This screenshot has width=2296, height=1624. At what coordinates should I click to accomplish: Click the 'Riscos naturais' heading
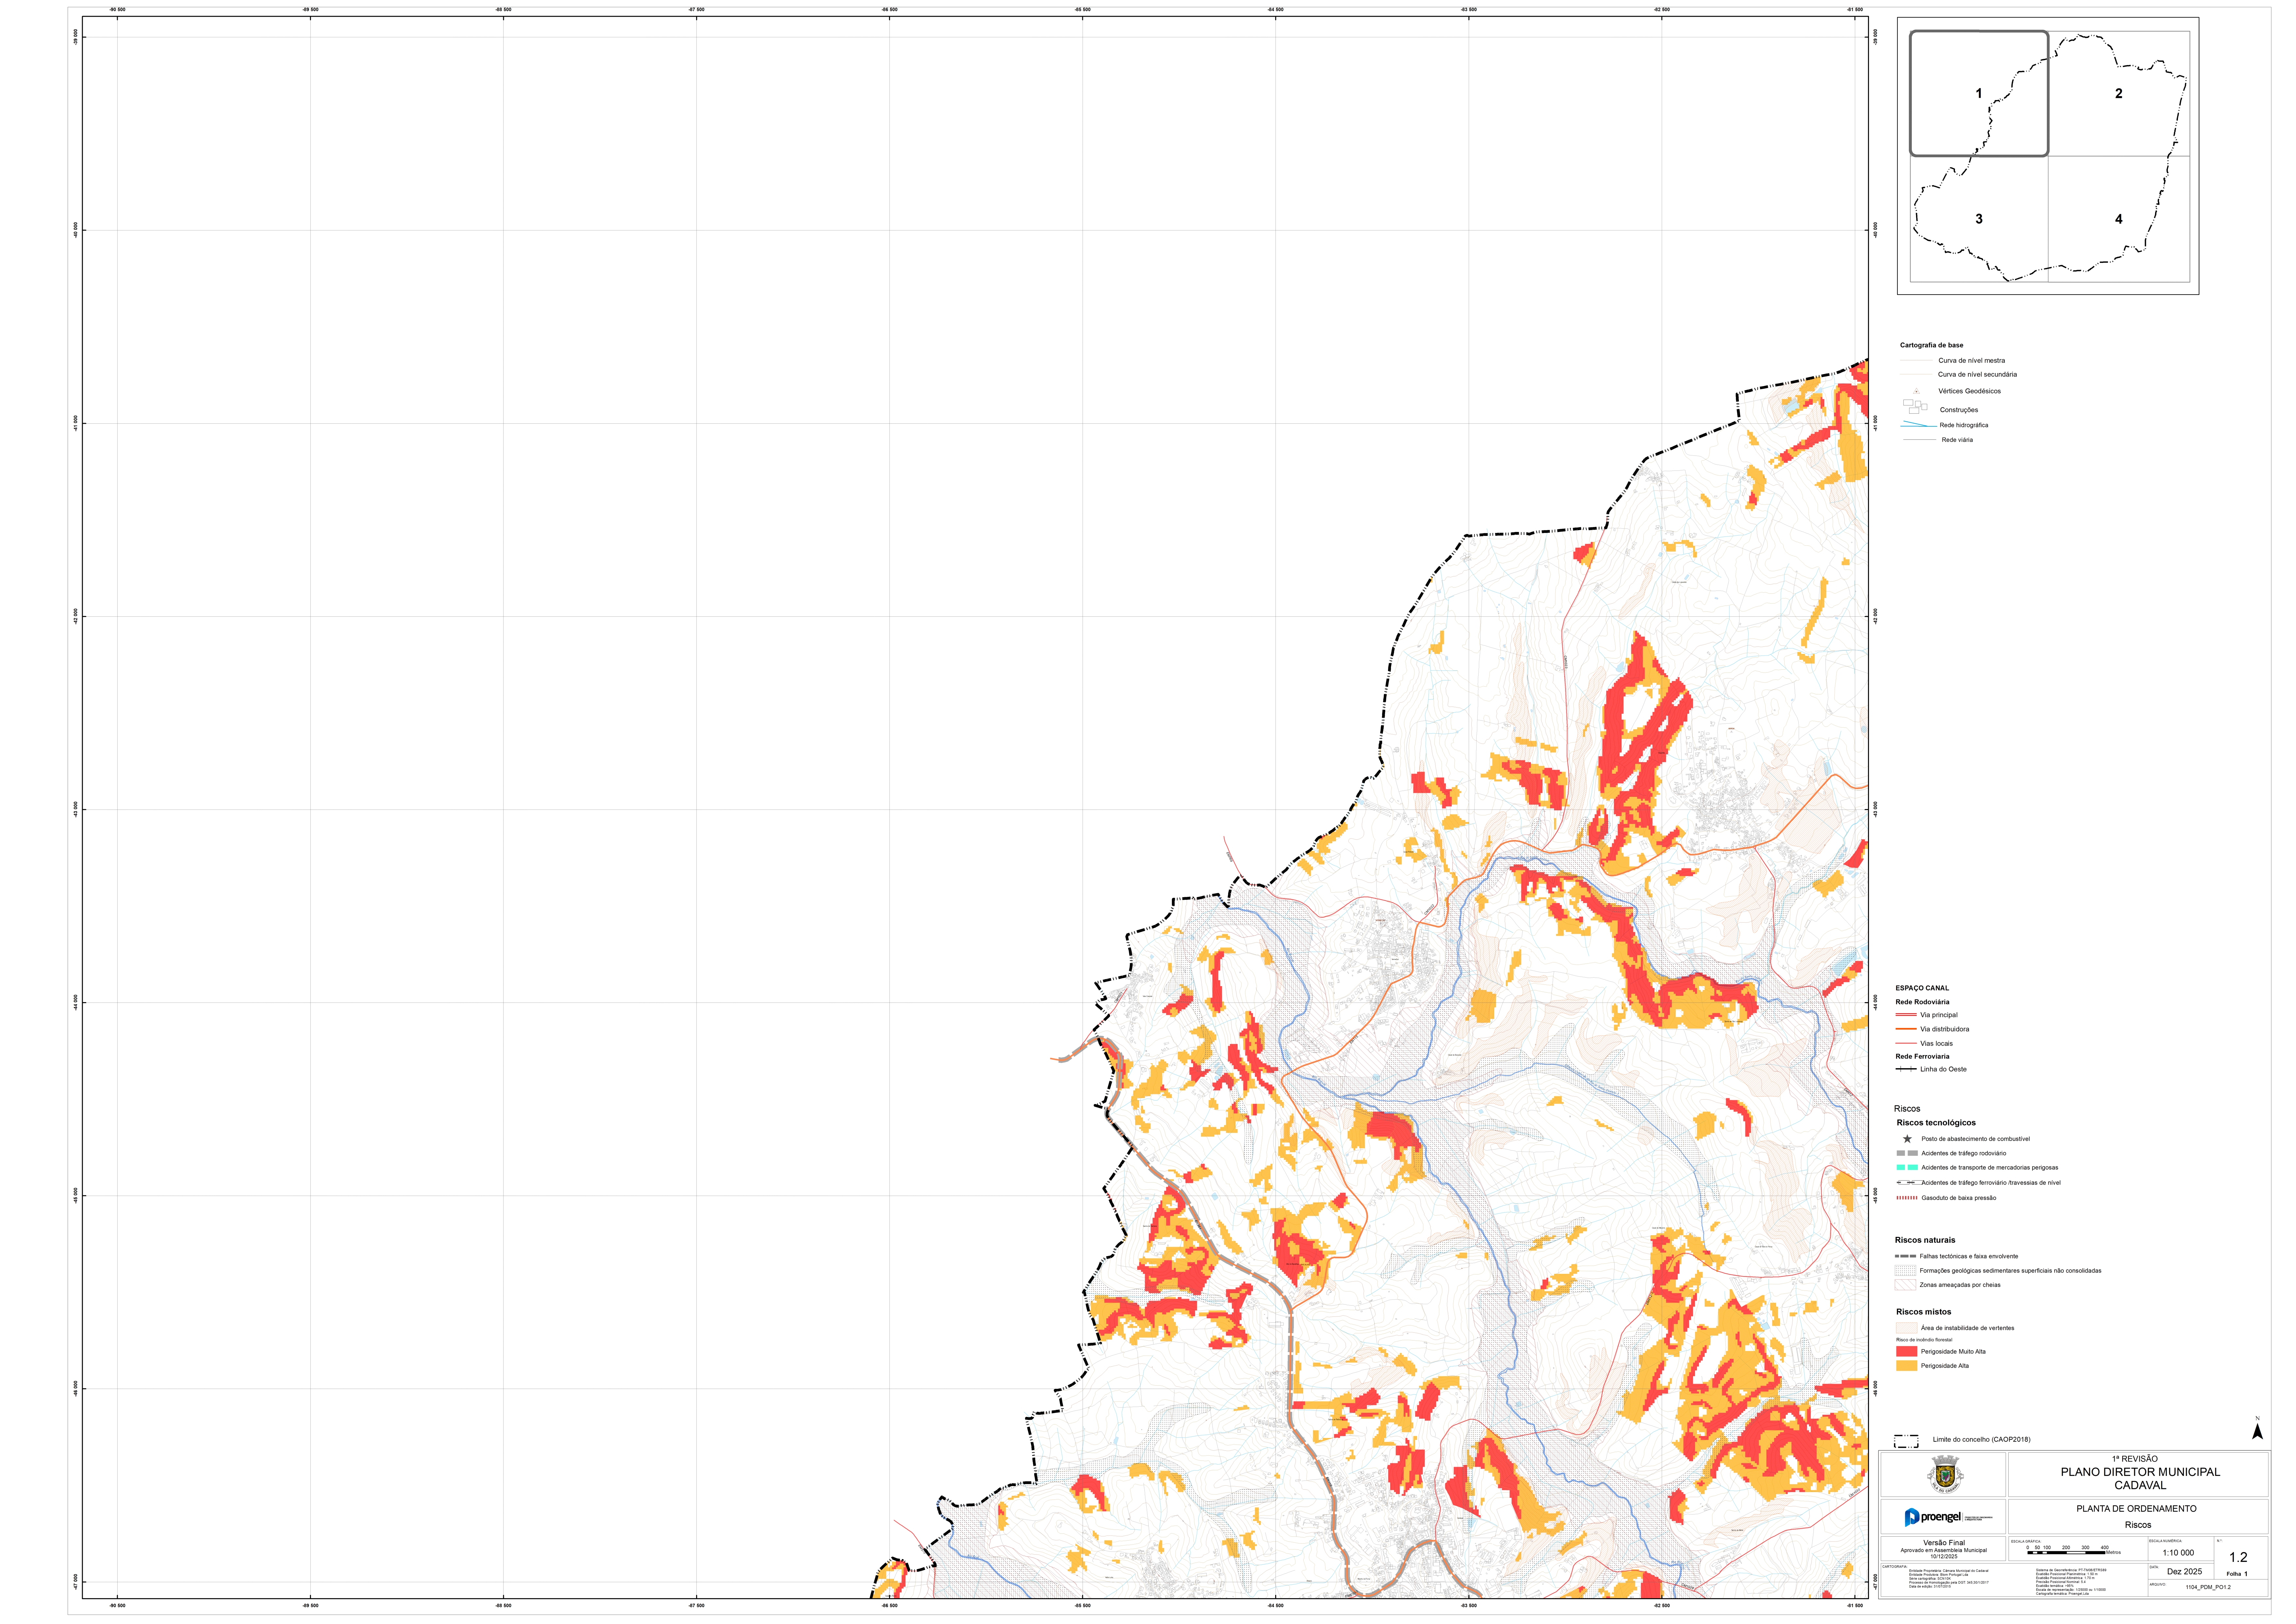pos(1925,1240)
